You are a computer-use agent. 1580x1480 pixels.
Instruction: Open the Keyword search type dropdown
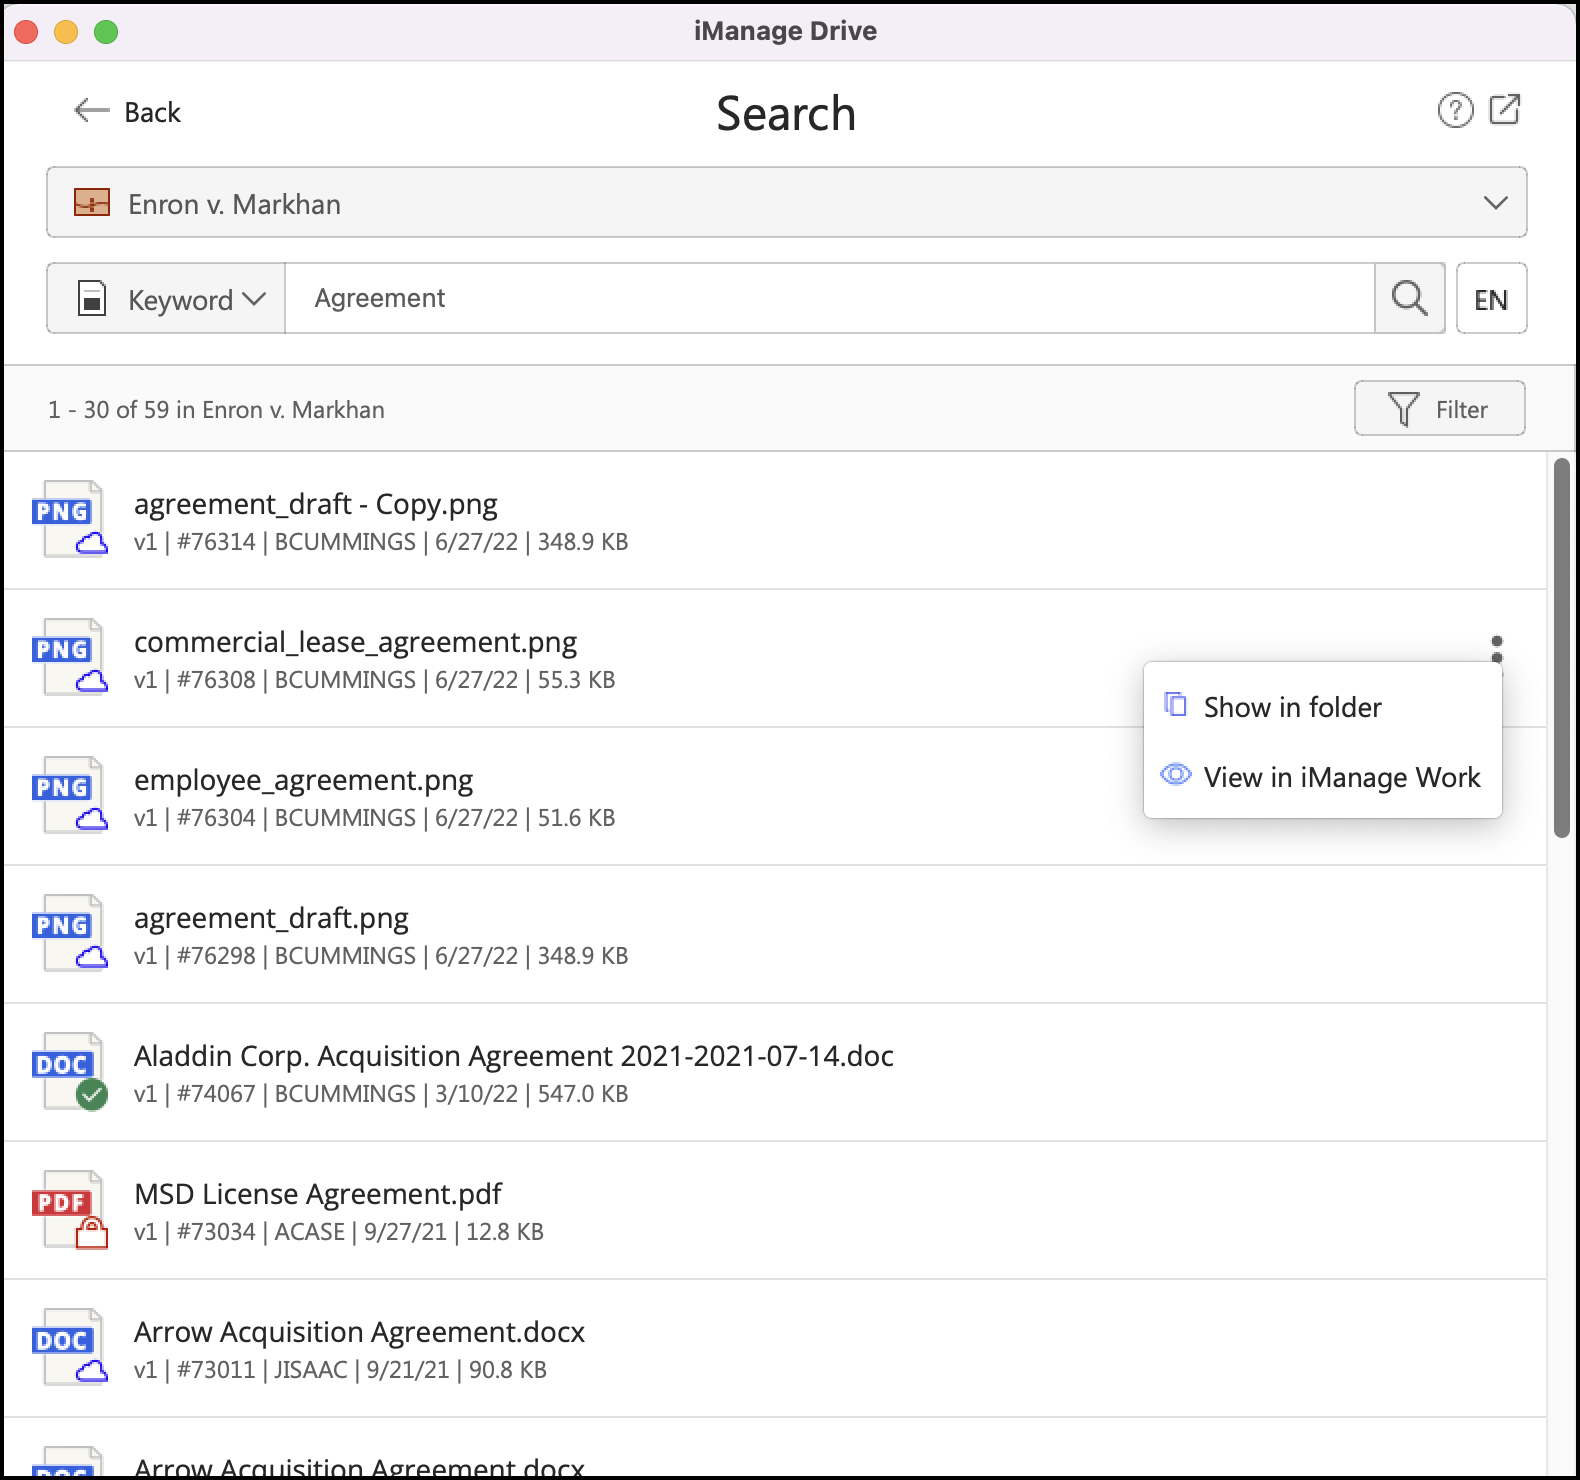tap(167, 299)
